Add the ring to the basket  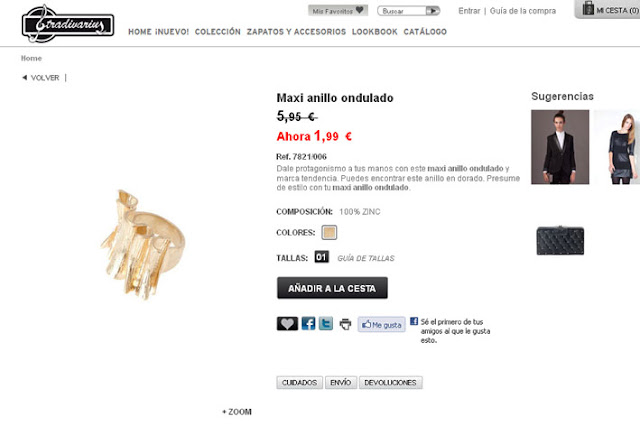tap(332, 288)
